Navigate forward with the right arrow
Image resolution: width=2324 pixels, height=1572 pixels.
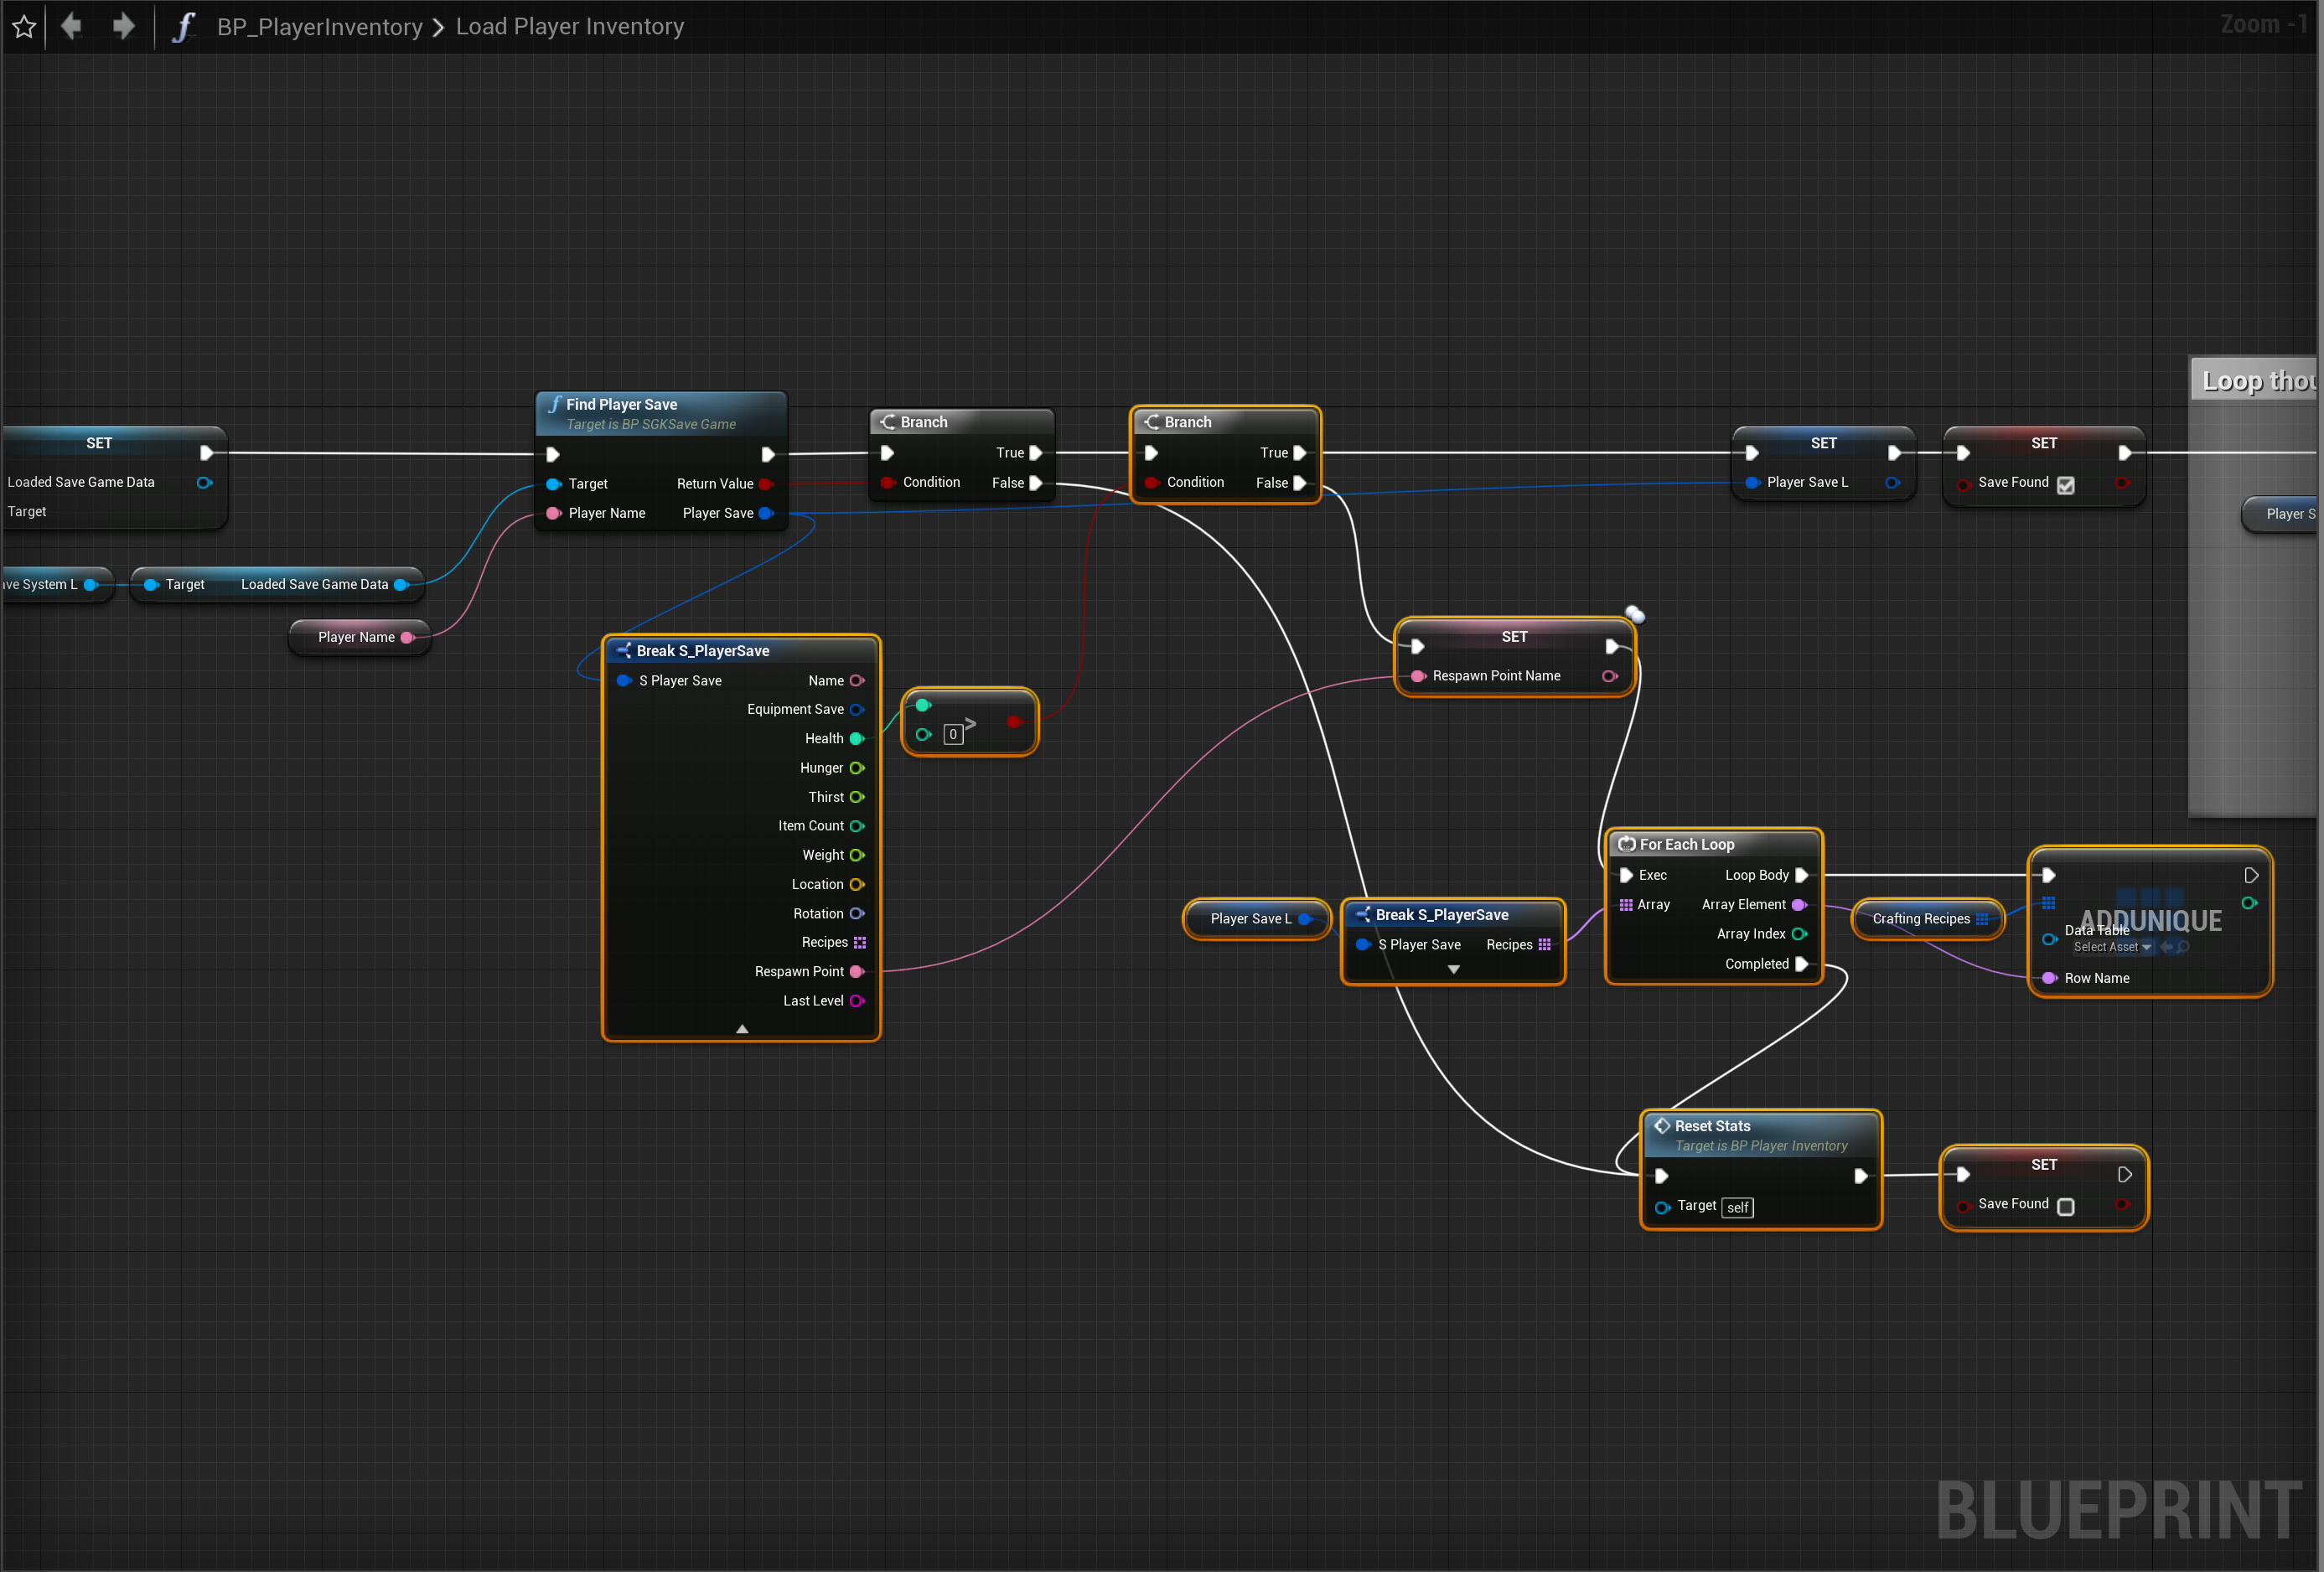[x=123, y=26]
